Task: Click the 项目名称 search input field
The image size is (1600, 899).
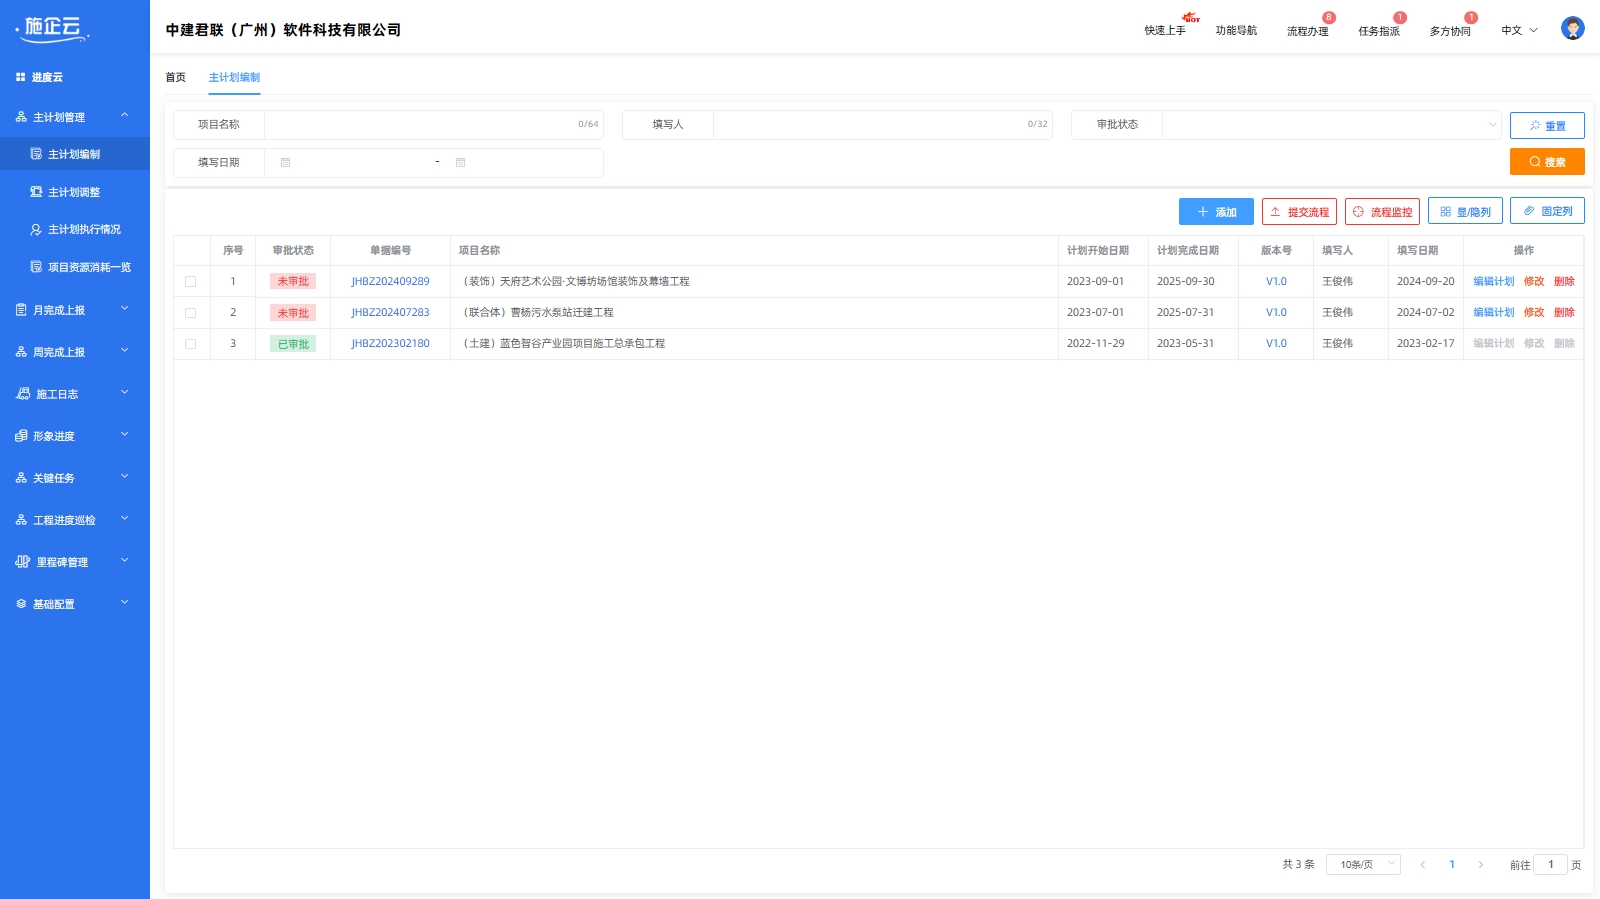Action: tap(420, 125)
